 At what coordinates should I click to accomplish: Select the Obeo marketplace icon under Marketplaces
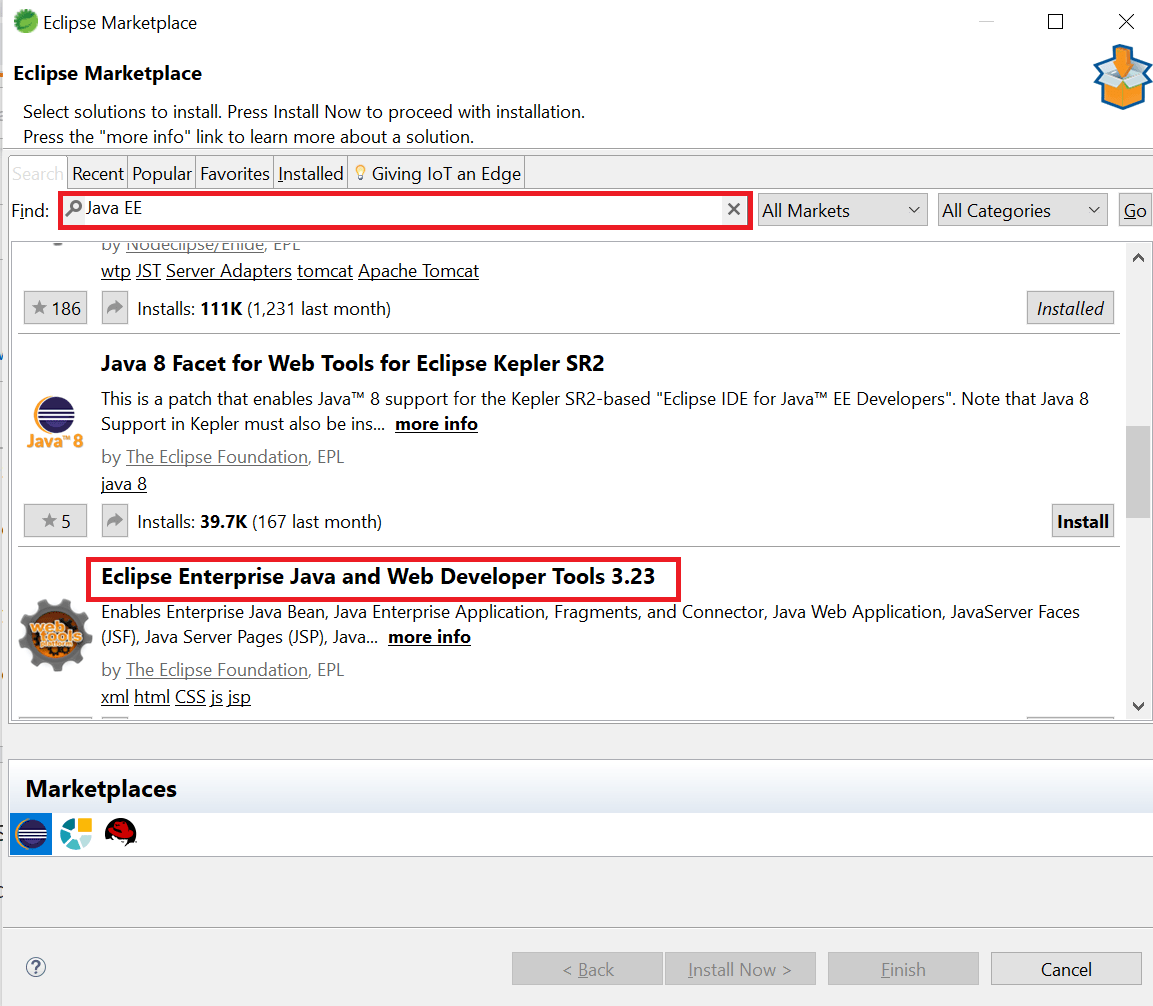(x=76, y=834)
